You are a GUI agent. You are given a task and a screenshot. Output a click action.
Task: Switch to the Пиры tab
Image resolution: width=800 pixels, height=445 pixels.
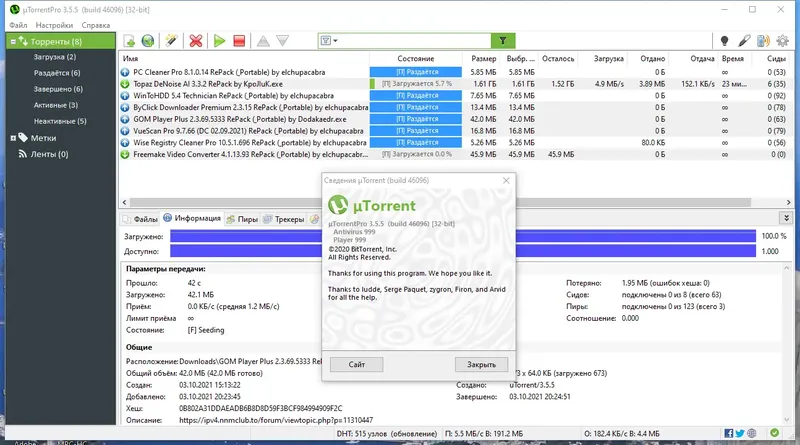click(242, 219)
